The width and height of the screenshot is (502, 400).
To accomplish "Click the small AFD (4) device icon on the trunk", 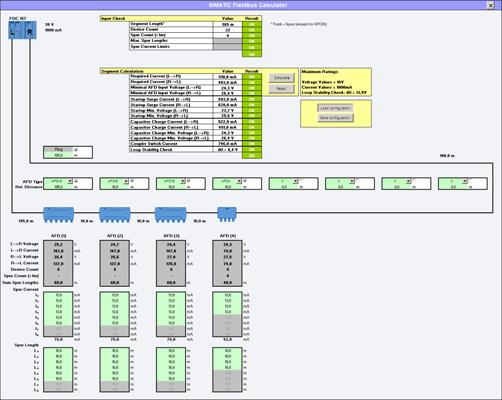I will tap(227, 214).
